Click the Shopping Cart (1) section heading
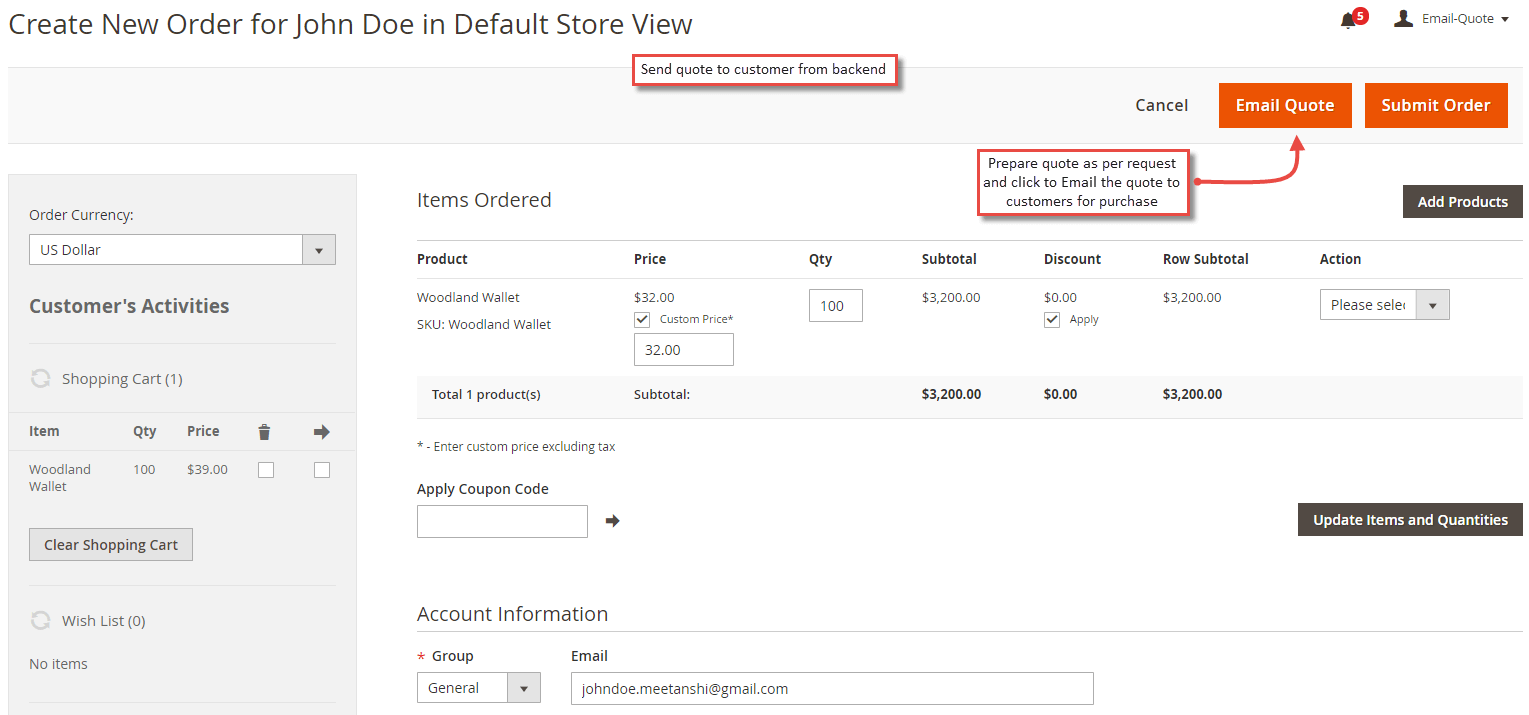The image size is (1529, 715). [122, 378]
